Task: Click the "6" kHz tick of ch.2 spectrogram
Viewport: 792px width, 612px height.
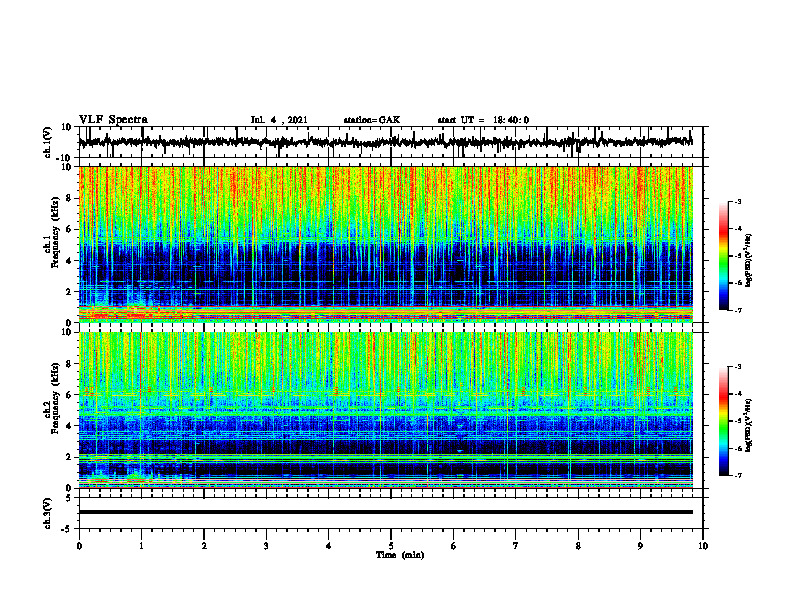Action: point(69,395)
